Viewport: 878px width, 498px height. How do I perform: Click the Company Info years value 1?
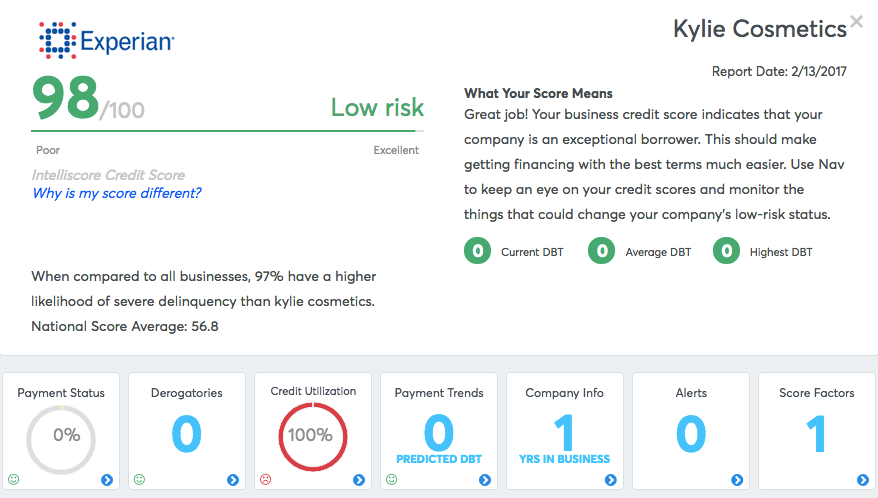coord(564,433)
